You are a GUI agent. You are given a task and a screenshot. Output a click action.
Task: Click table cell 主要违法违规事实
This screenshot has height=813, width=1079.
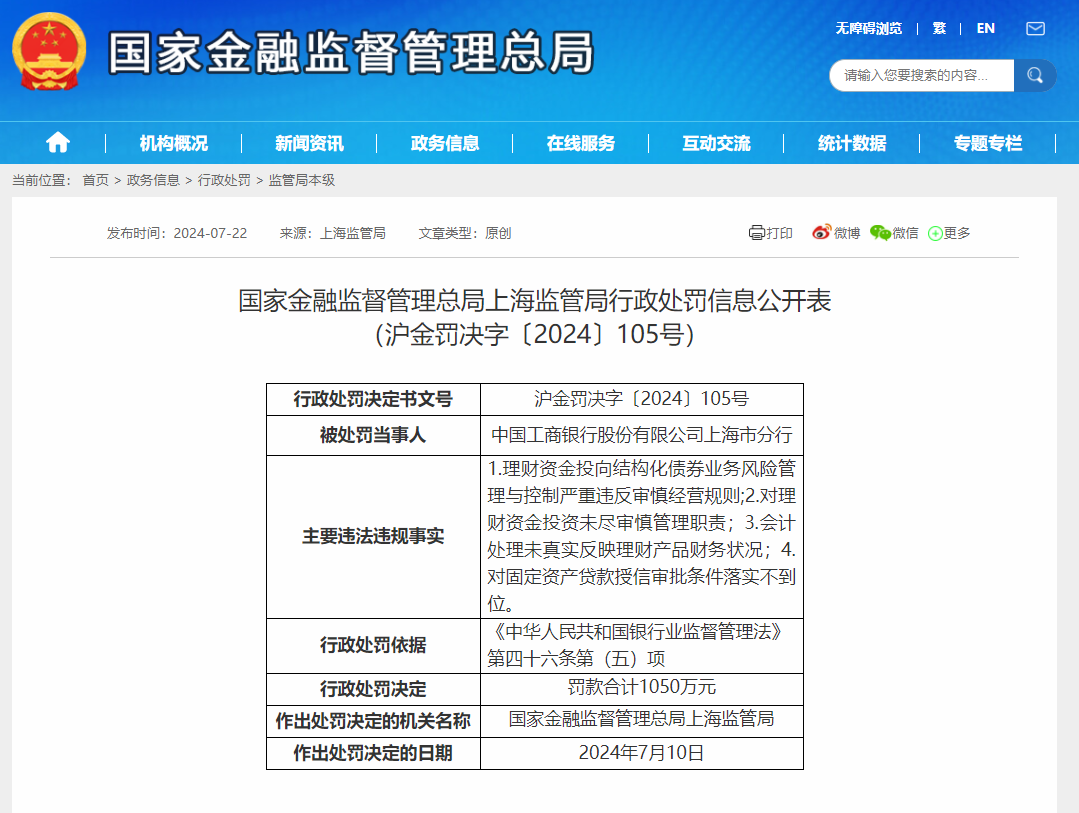click(x=373, y=536)
